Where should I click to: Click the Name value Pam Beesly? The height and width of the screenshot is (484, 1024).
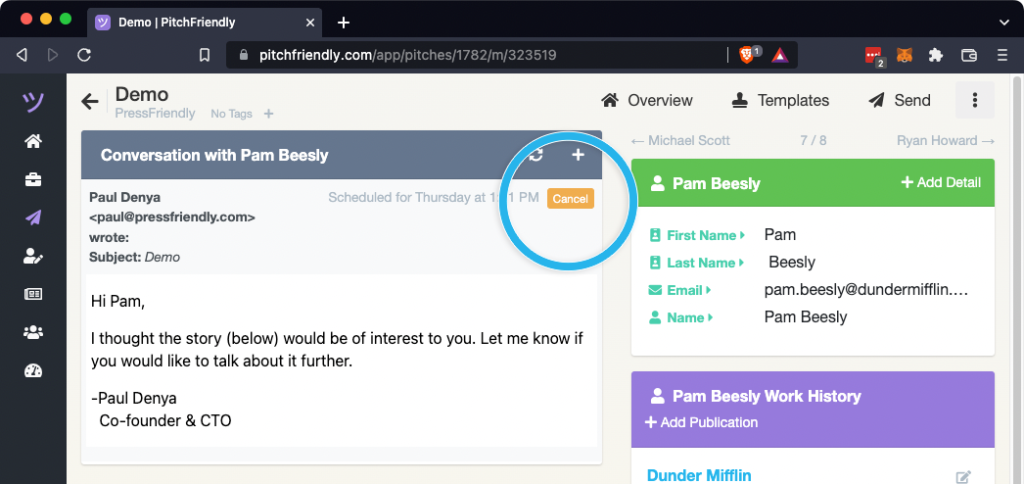(x=806, y=317)
